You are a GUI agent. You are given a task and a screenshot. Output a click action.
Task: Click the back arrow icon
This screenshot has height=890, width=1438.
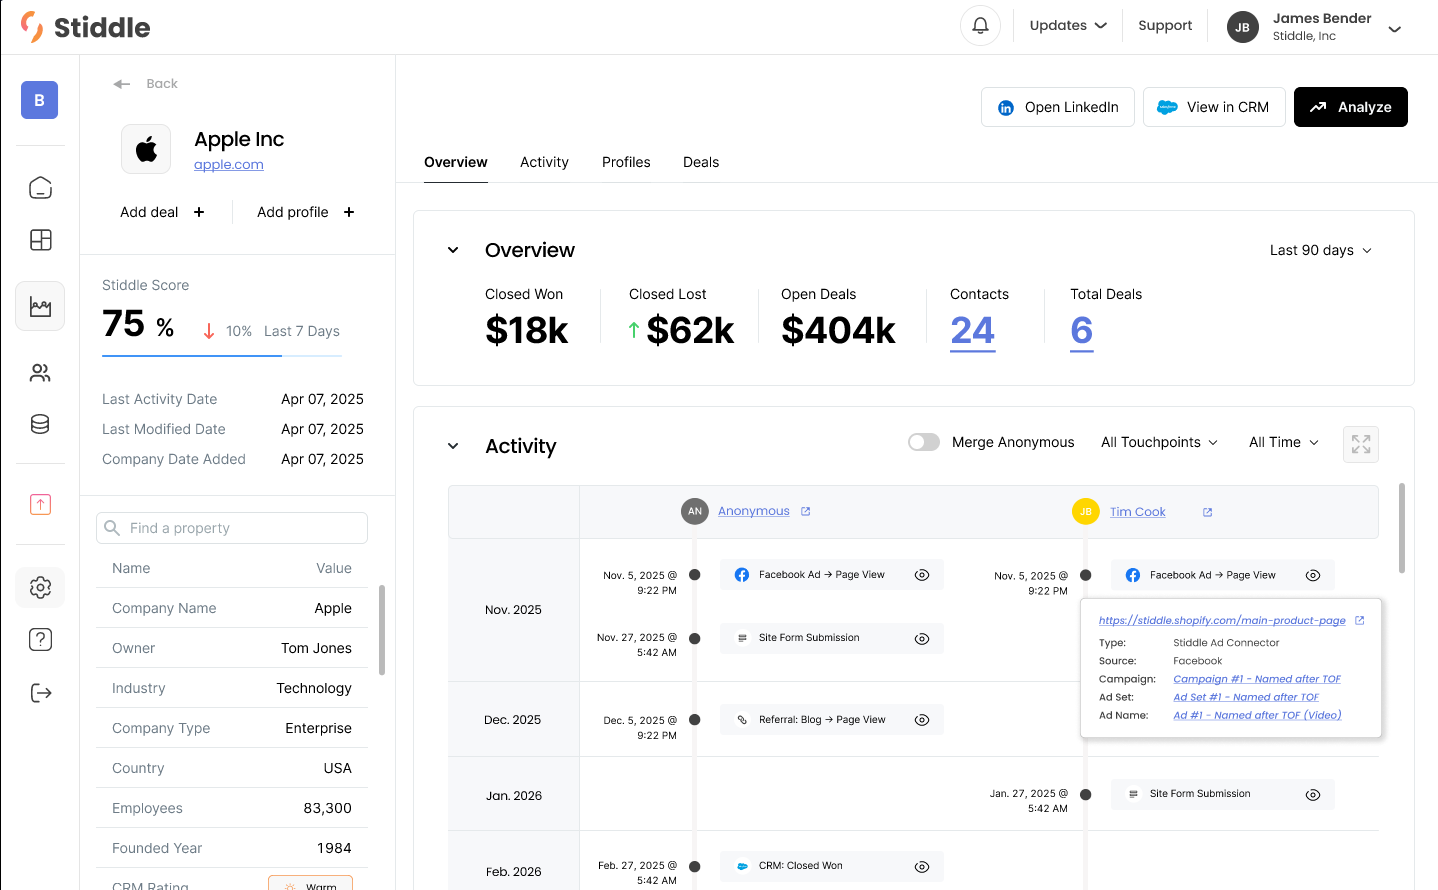pos(122,84)
